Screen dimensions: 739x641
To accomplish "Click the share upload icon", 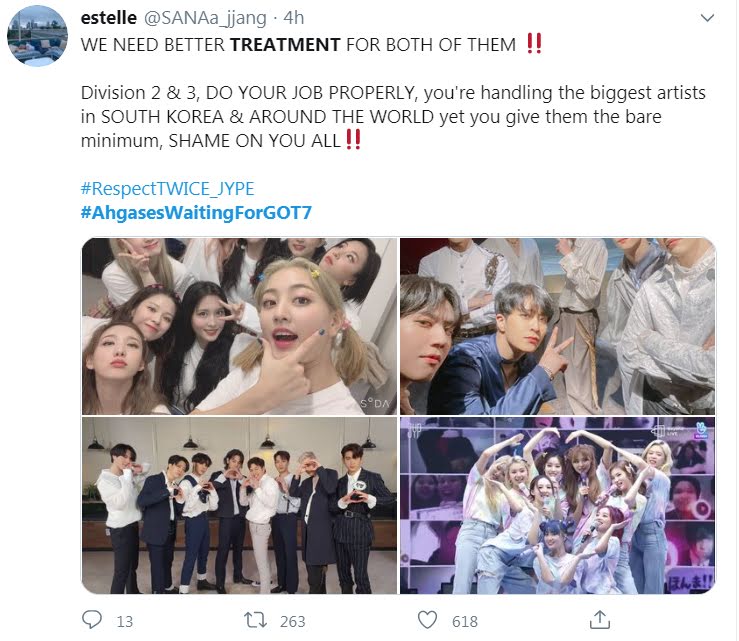I will click(x=599, y=620).
